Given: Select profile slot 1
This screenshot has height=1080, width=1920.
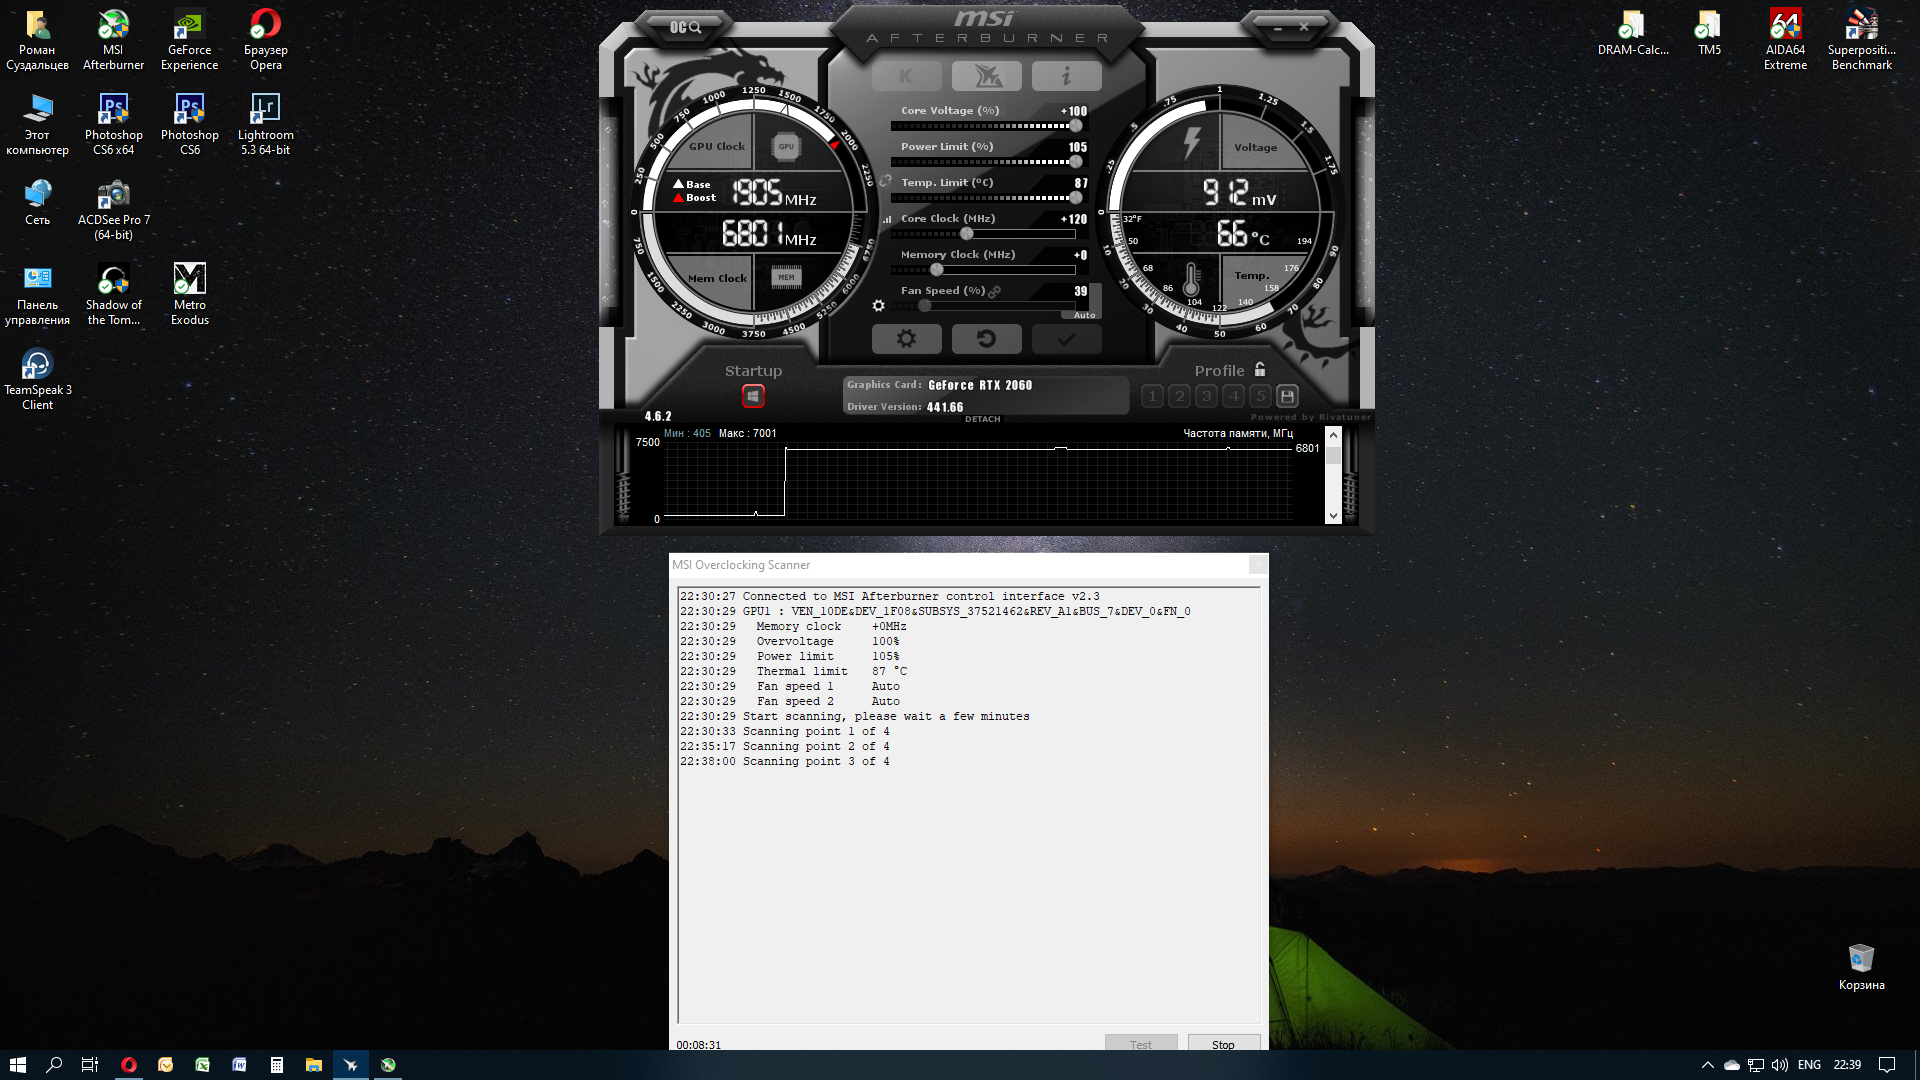Looking at the screenshot, I should pos(1152,396).
